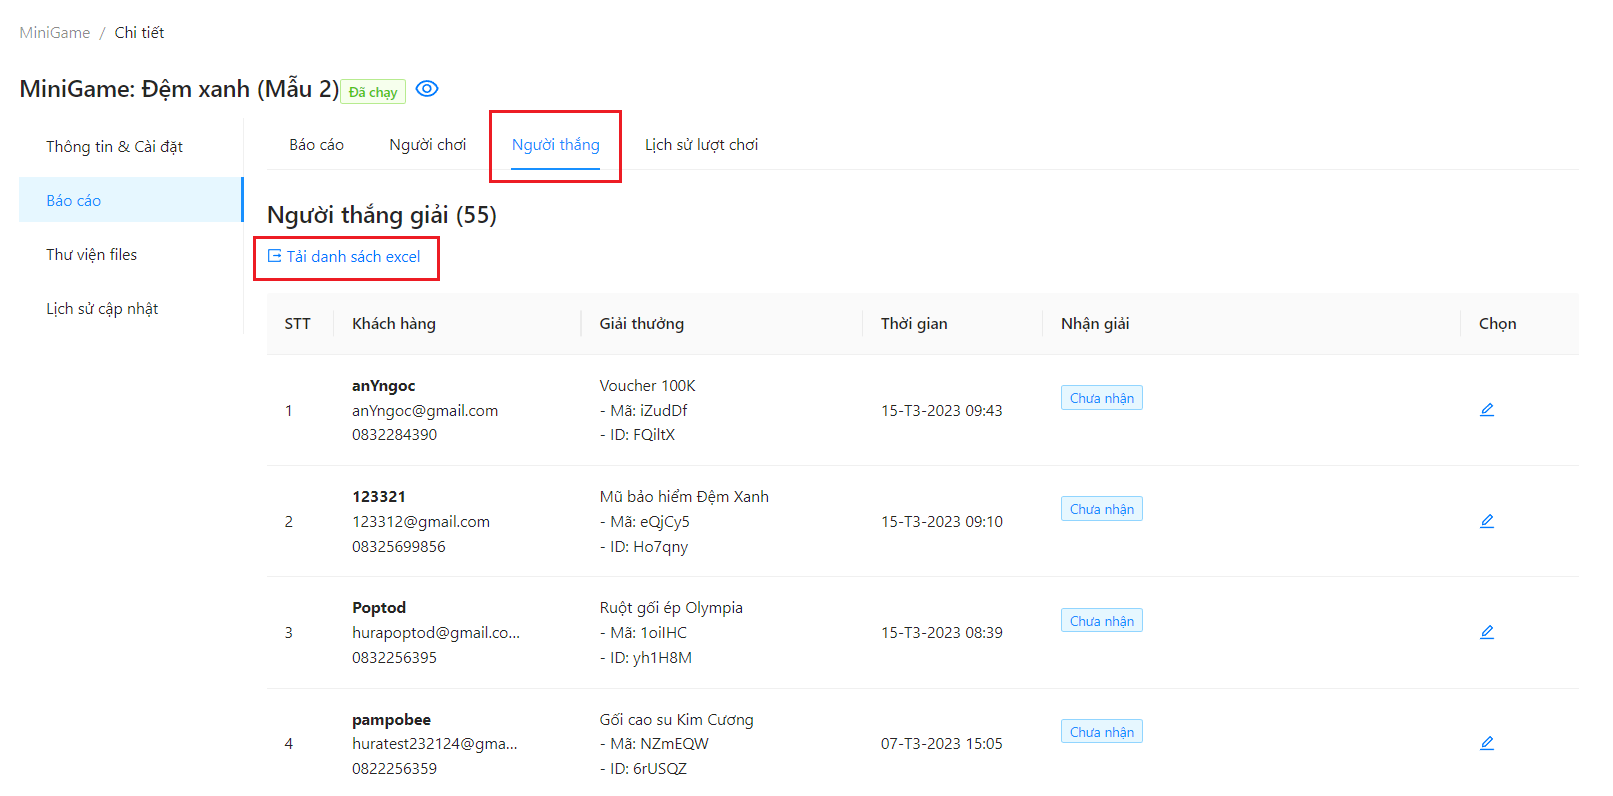Click Chưa nhận status tag for Poptod
This screenshot has width=1613, height=796.
[1101, 621]
